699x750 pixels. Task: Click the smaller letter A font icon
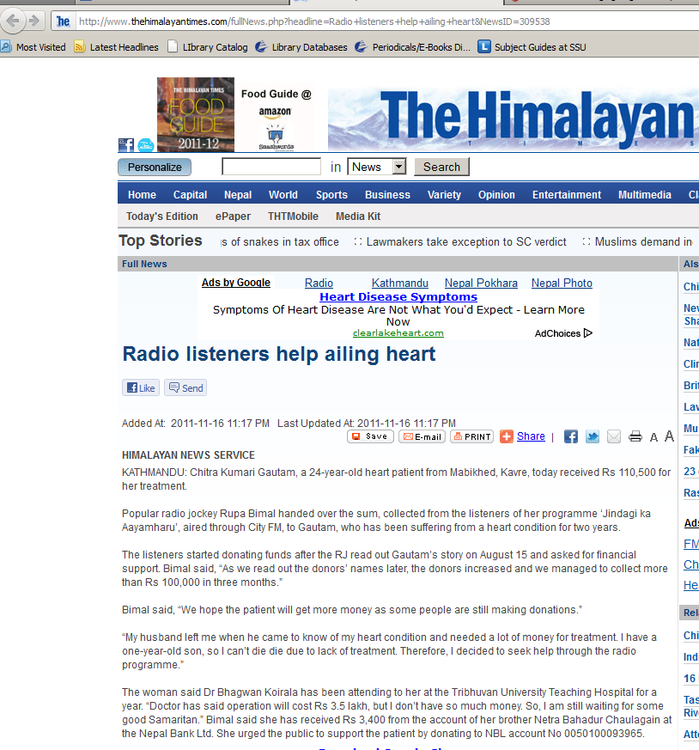[654, 438]
